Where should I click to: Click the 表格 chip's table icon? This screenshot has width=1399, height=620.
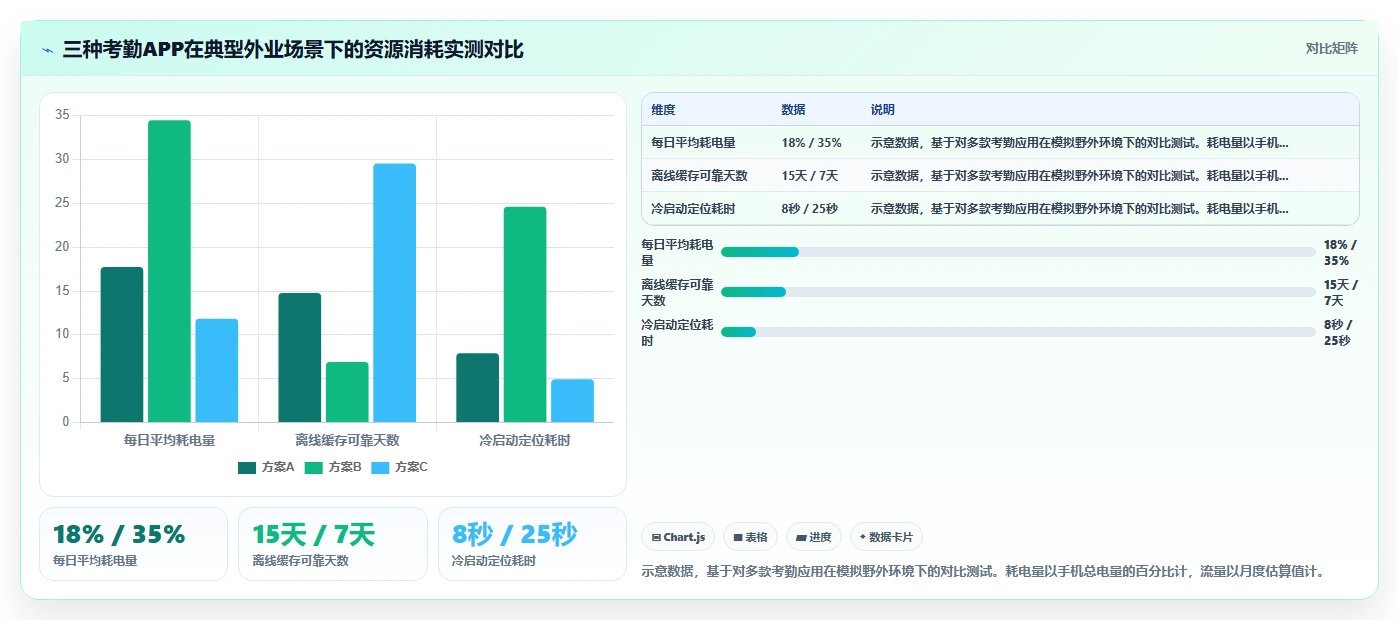click(738, 537)
